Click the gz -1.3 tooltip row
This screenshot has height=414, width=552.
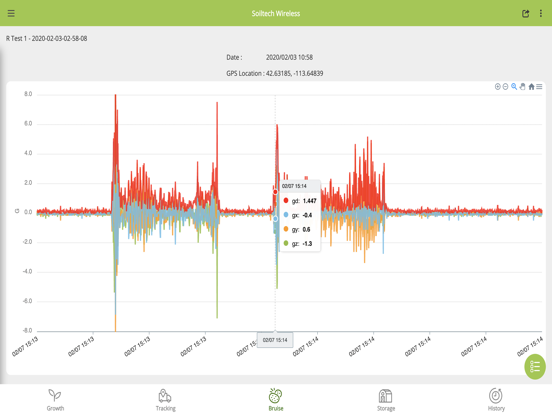click(x=300, y=244)
